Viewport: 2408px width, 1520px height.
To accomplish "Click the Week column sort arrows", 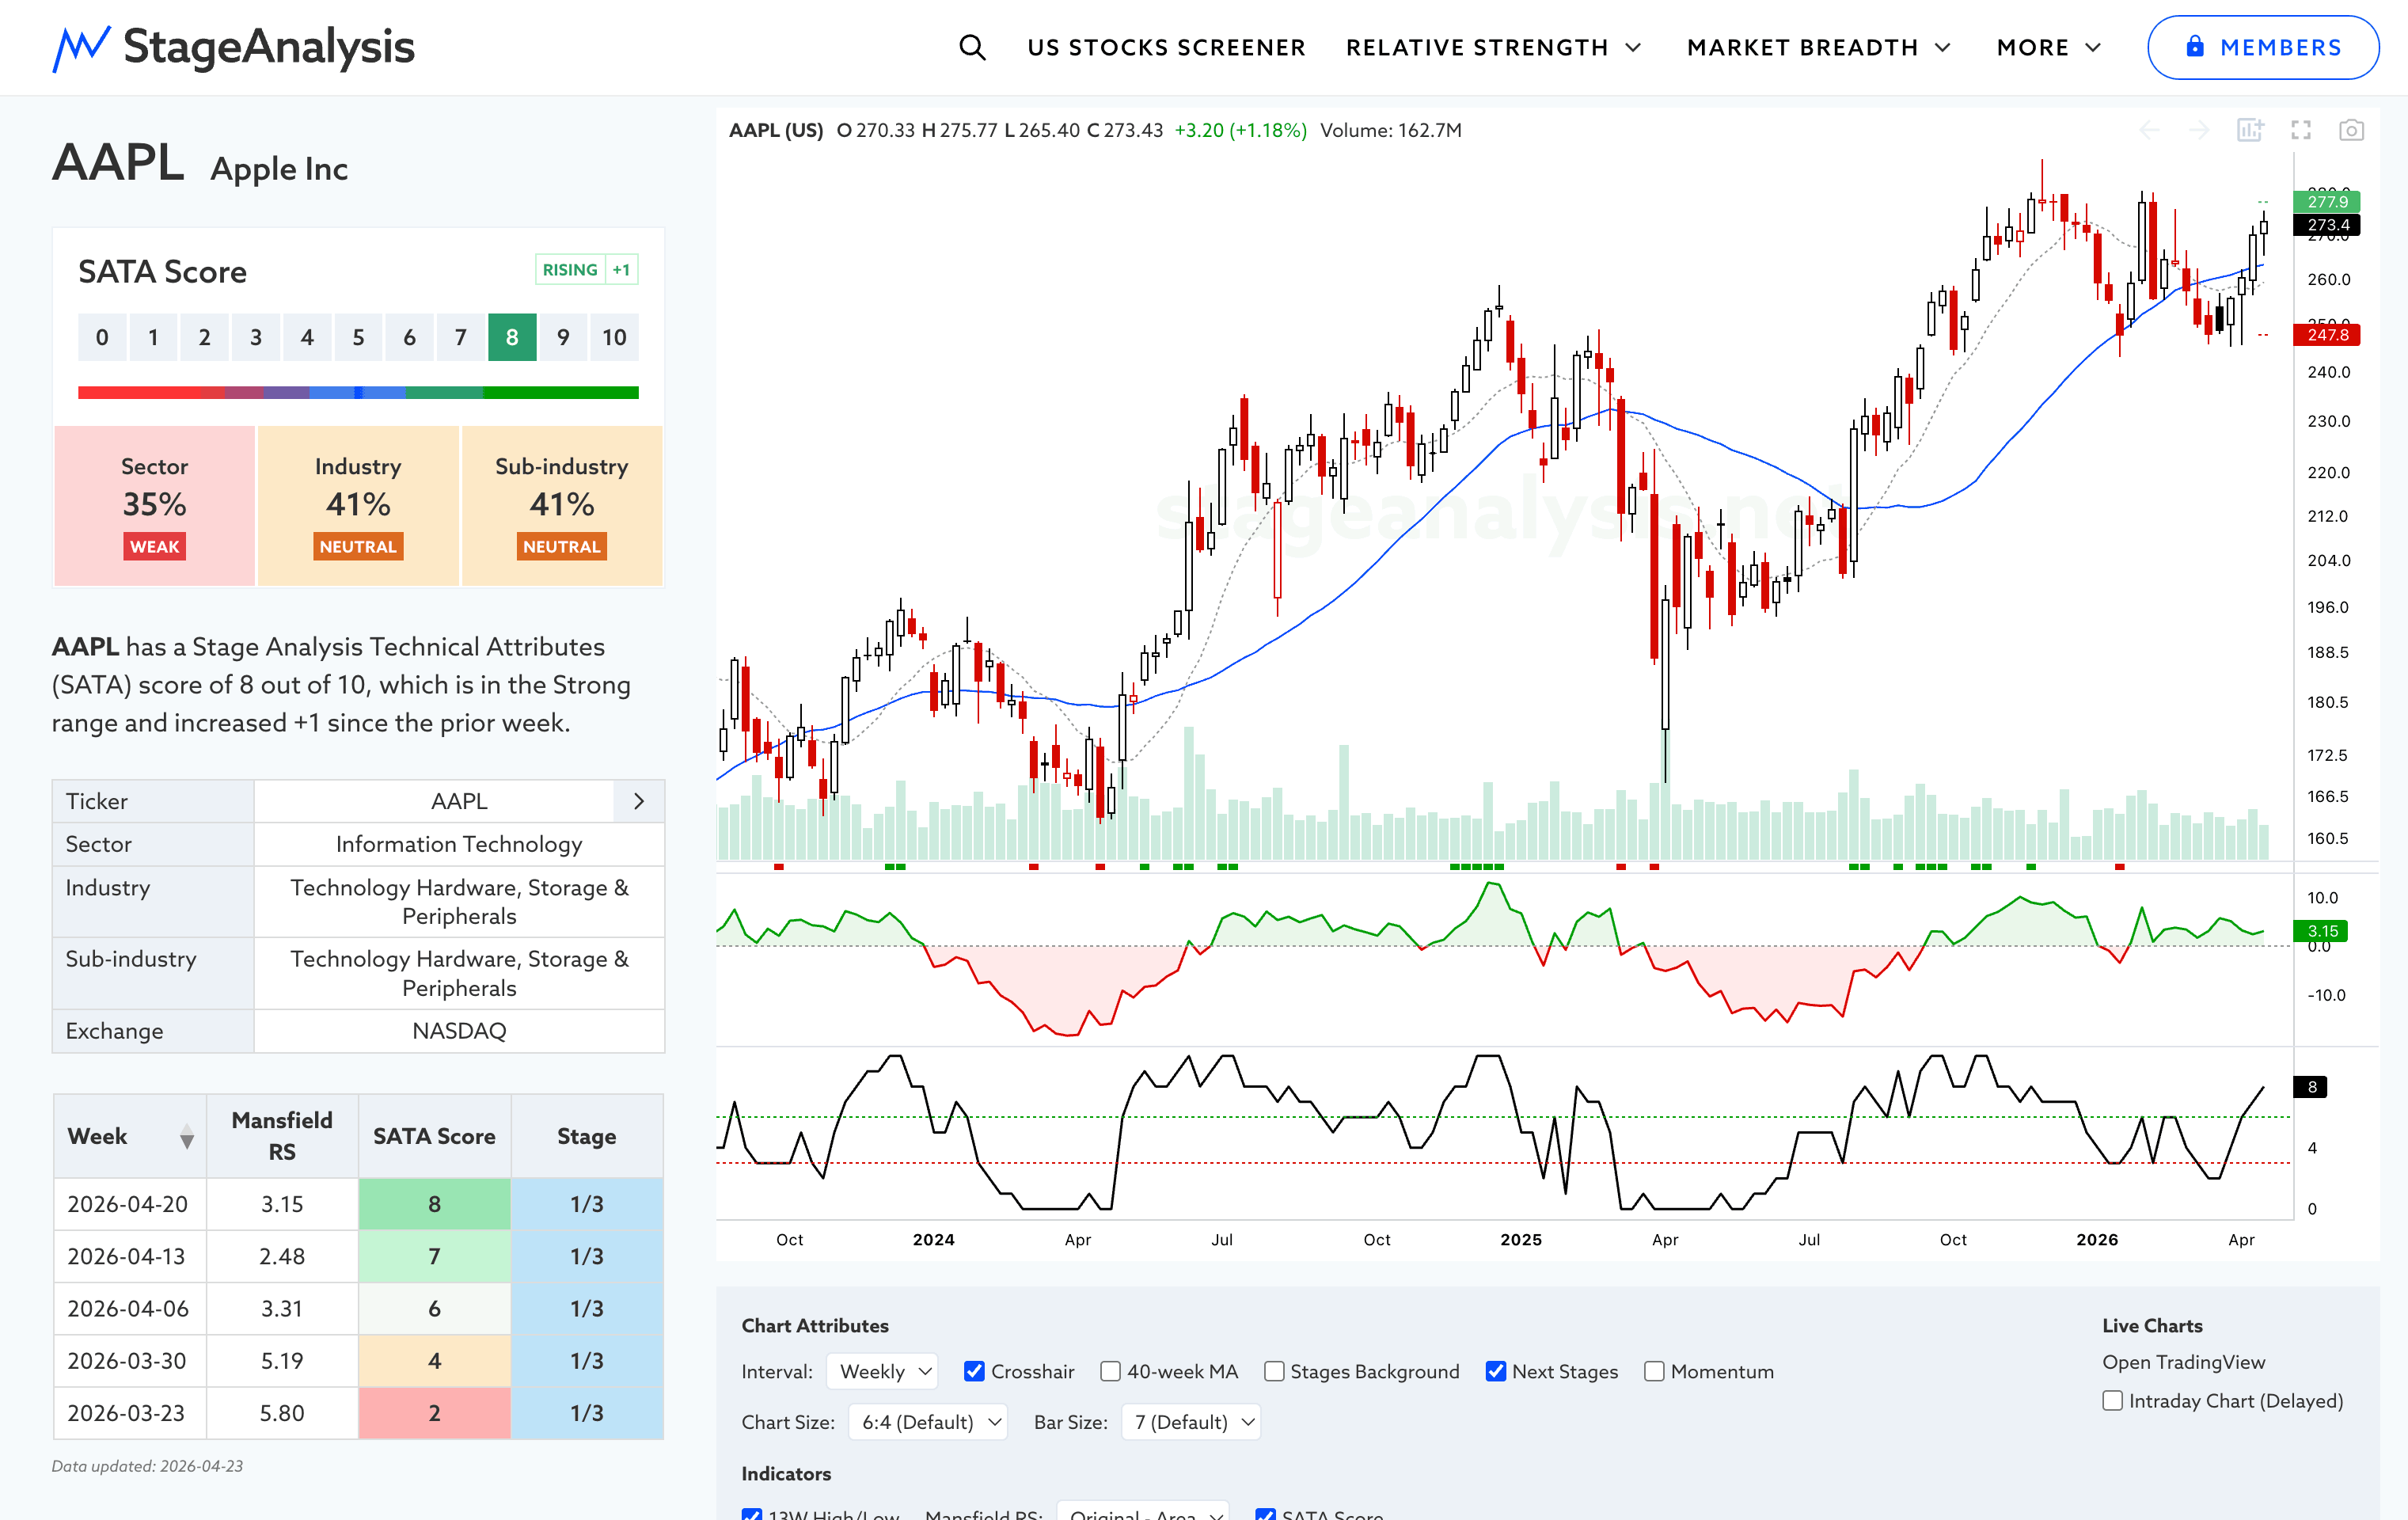I will pos(186,1137).
